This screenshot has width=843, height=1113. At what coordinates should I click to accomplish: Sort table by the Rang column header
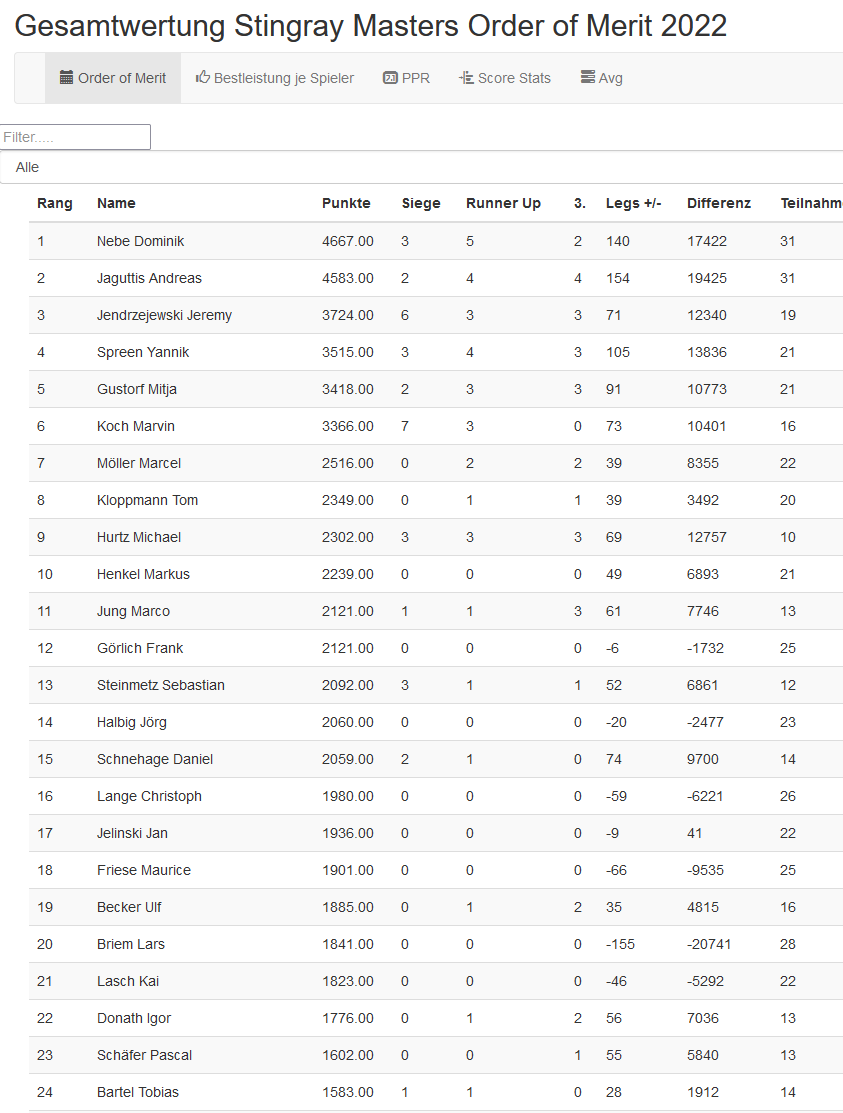pos(55,203)
